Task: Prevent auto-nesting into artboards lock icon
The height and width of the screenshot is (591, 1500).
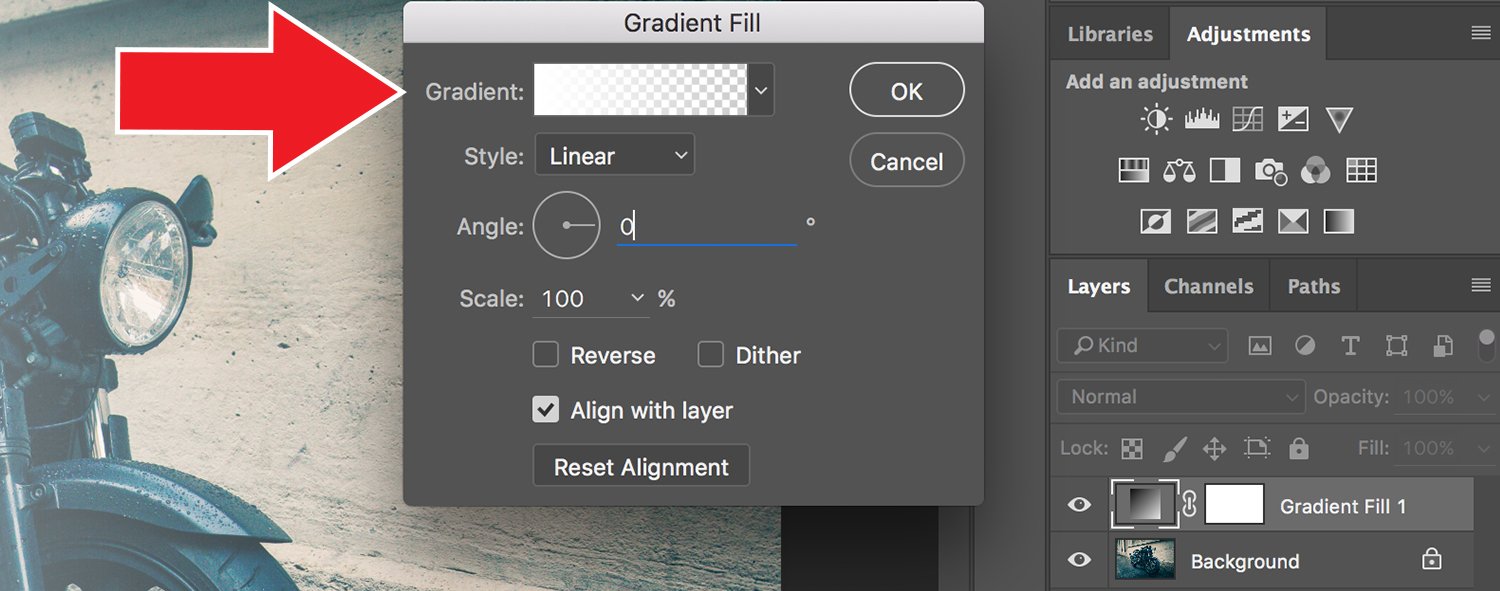Action: point(1257,448)
